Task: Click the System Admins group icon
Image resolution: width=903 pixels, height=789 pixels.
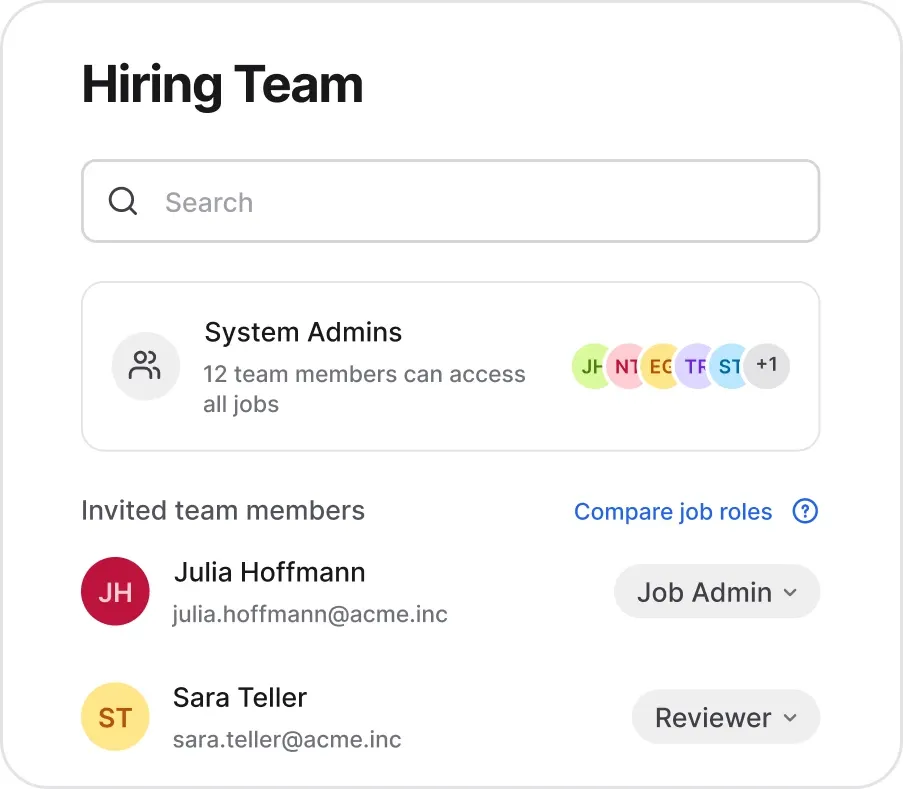Action: pyautogui.click(x=146, y=366)
